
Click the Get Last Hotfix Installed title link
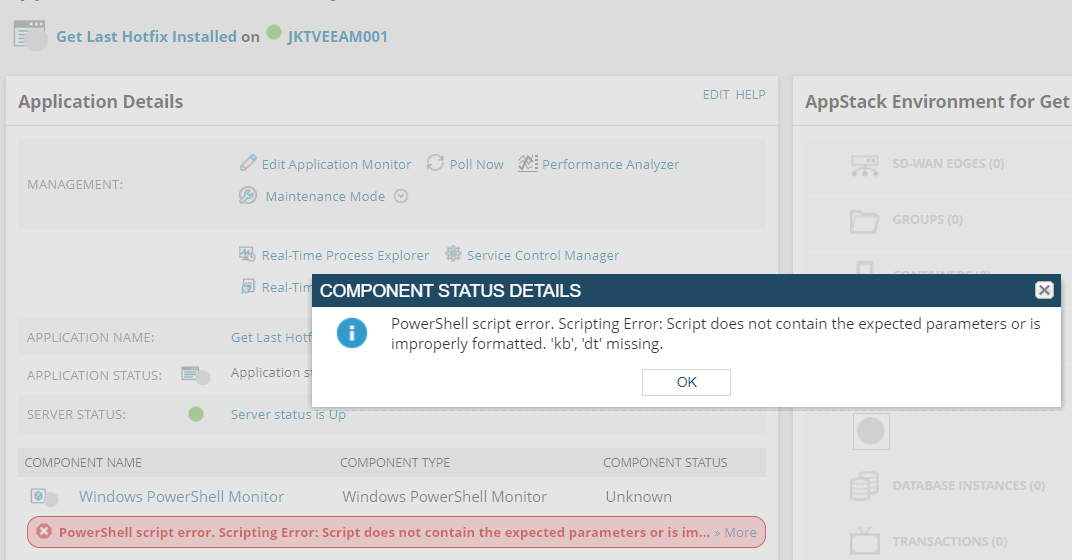146,36
